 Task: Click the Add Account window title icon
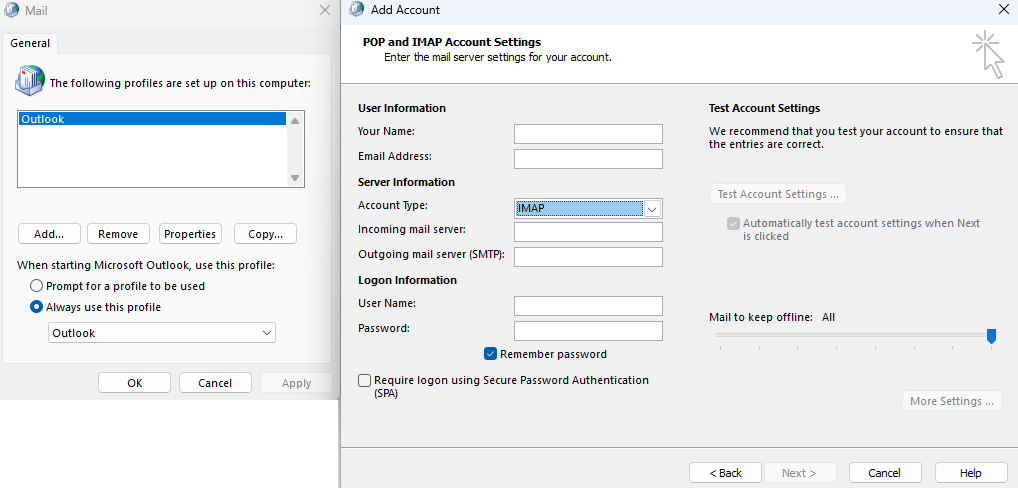(356, 10)
